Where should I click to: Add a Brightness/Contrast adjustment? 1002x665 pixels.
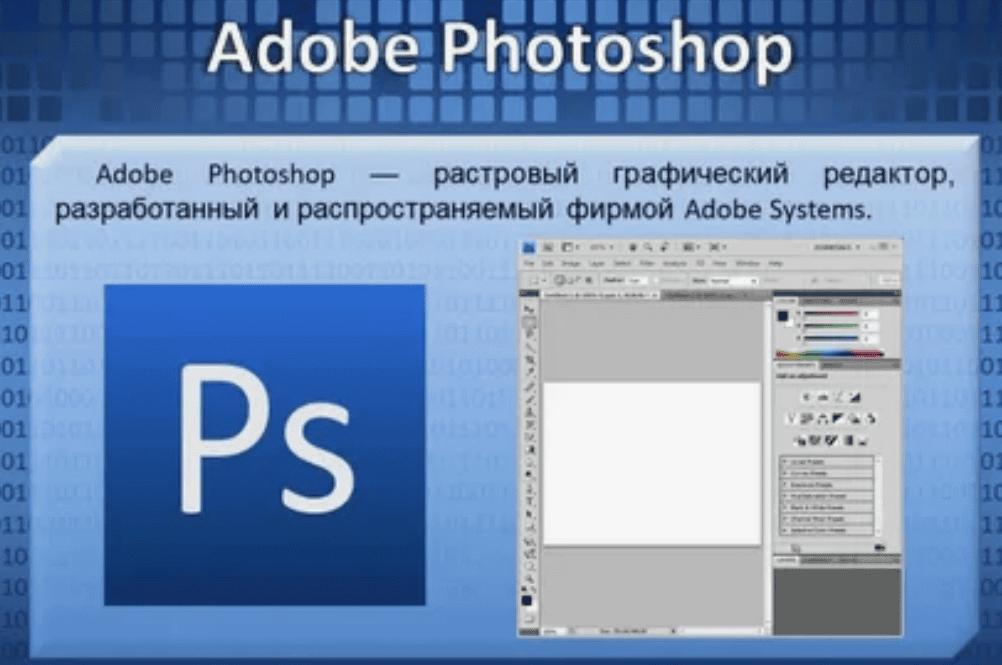tap(806, 397)
